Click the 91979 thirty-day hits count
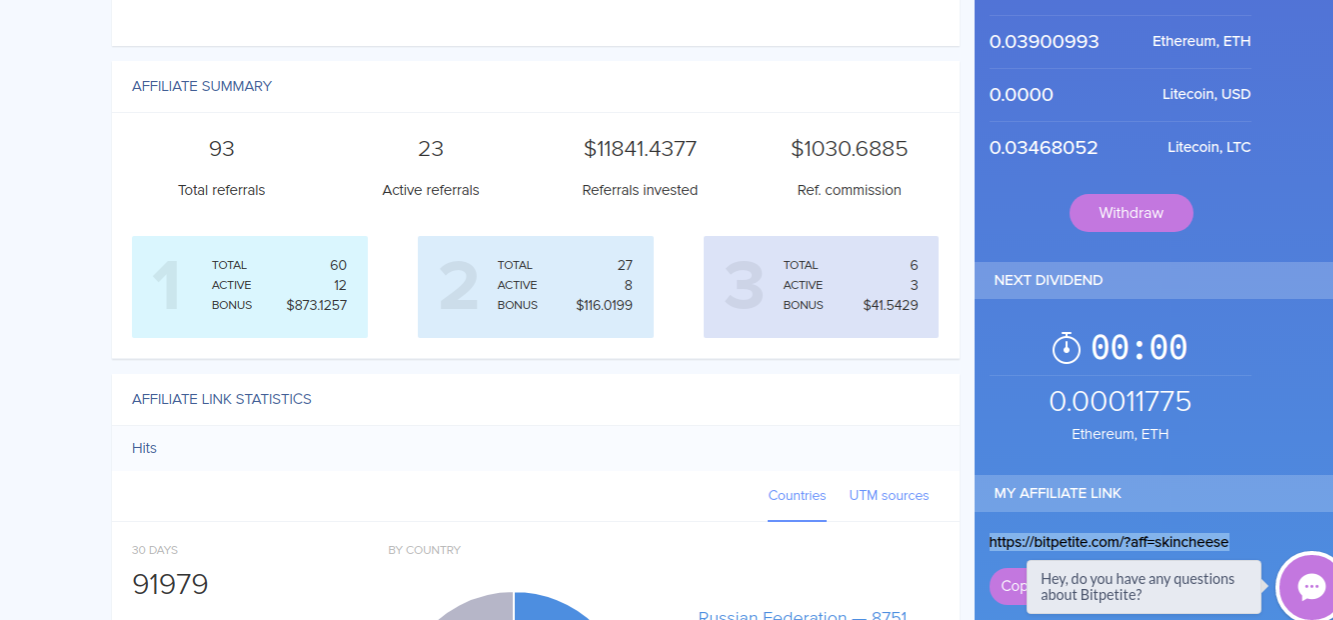 (170, 584)
